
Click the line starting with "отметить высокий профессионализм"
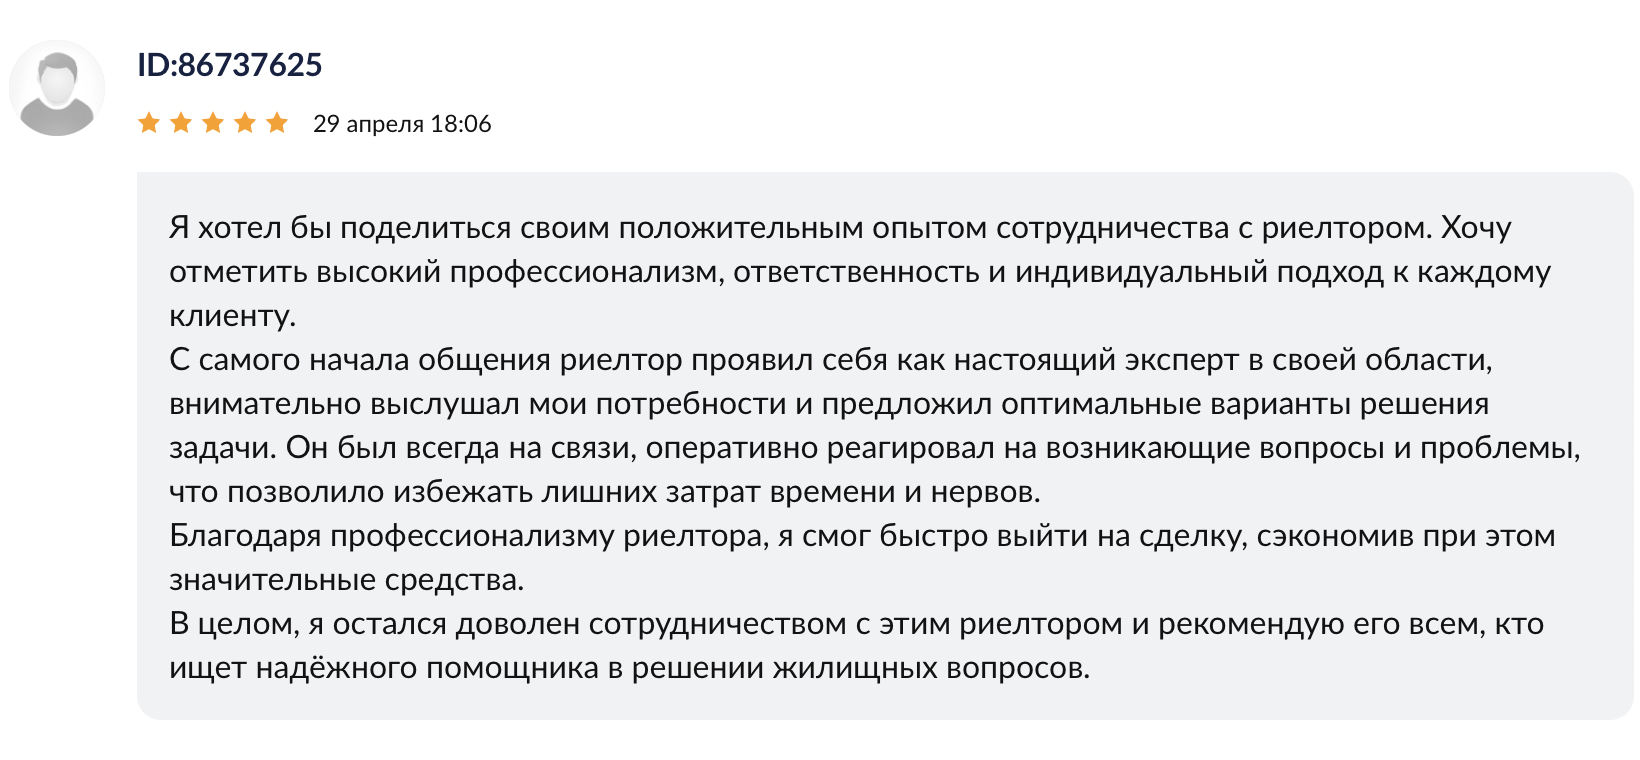(860, 272)
